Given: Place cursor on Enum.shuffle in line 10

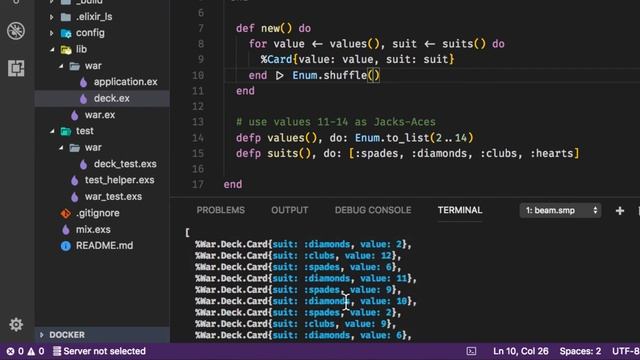Looking at the screenshot, I should point(329,76).
